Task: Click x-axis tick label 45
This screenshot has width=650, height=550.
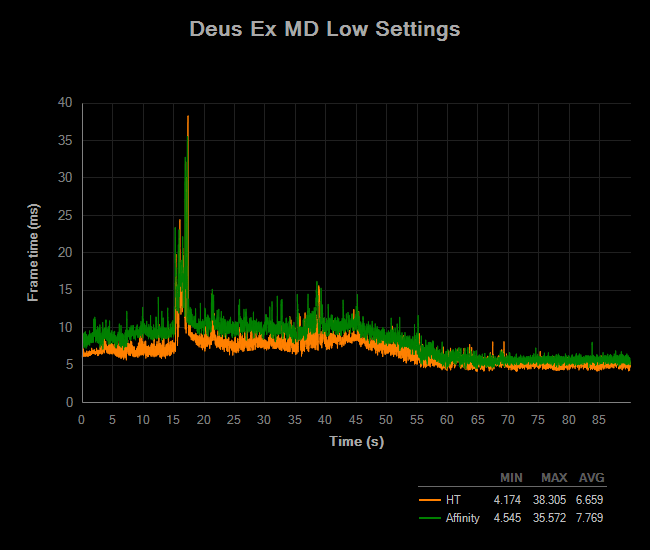Action: (355, 420)
